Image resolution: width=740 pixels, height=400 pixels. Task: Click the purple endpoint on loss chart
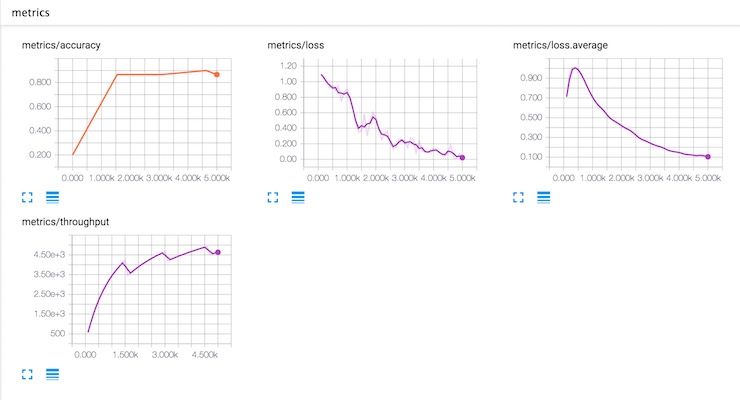tap(462, 158)
